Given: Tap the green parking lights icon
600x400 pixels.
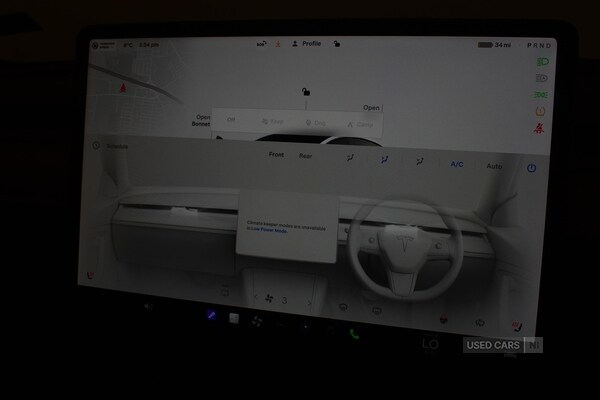Looking at the screenshot, I should (541, 95).
